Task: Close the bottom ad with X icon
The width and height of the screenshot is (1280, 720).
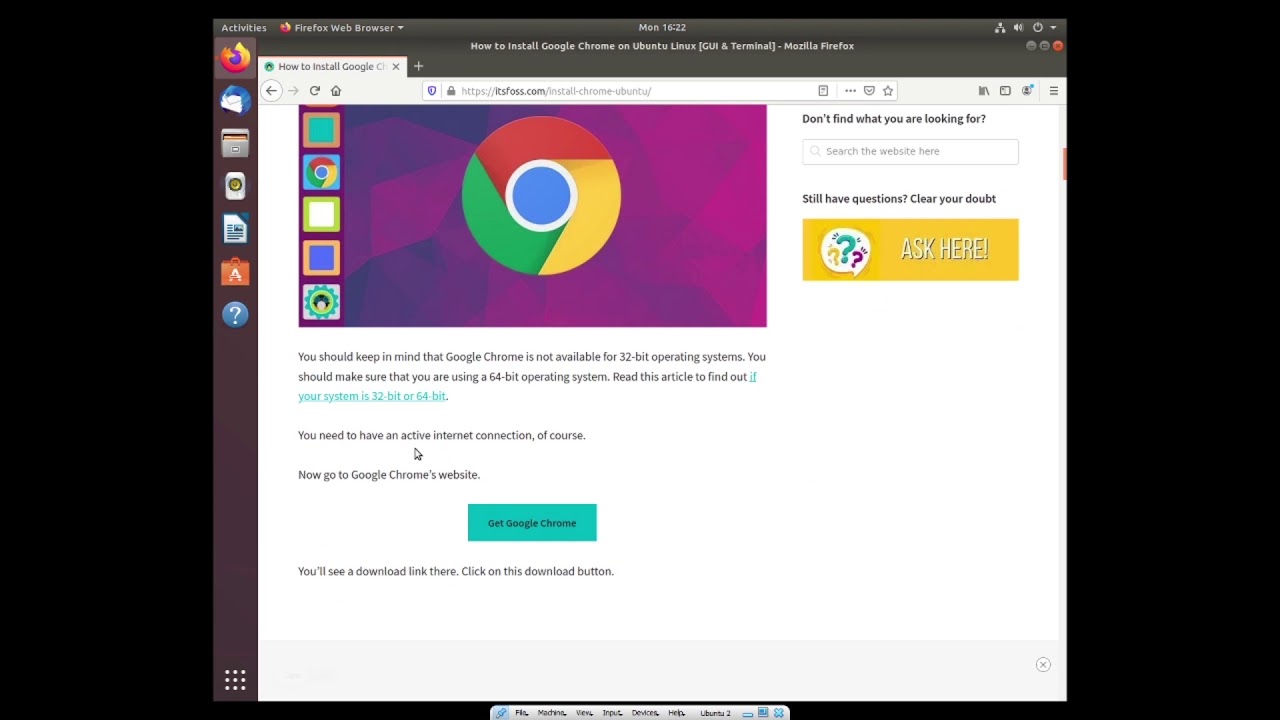Action: (1043, 665)
